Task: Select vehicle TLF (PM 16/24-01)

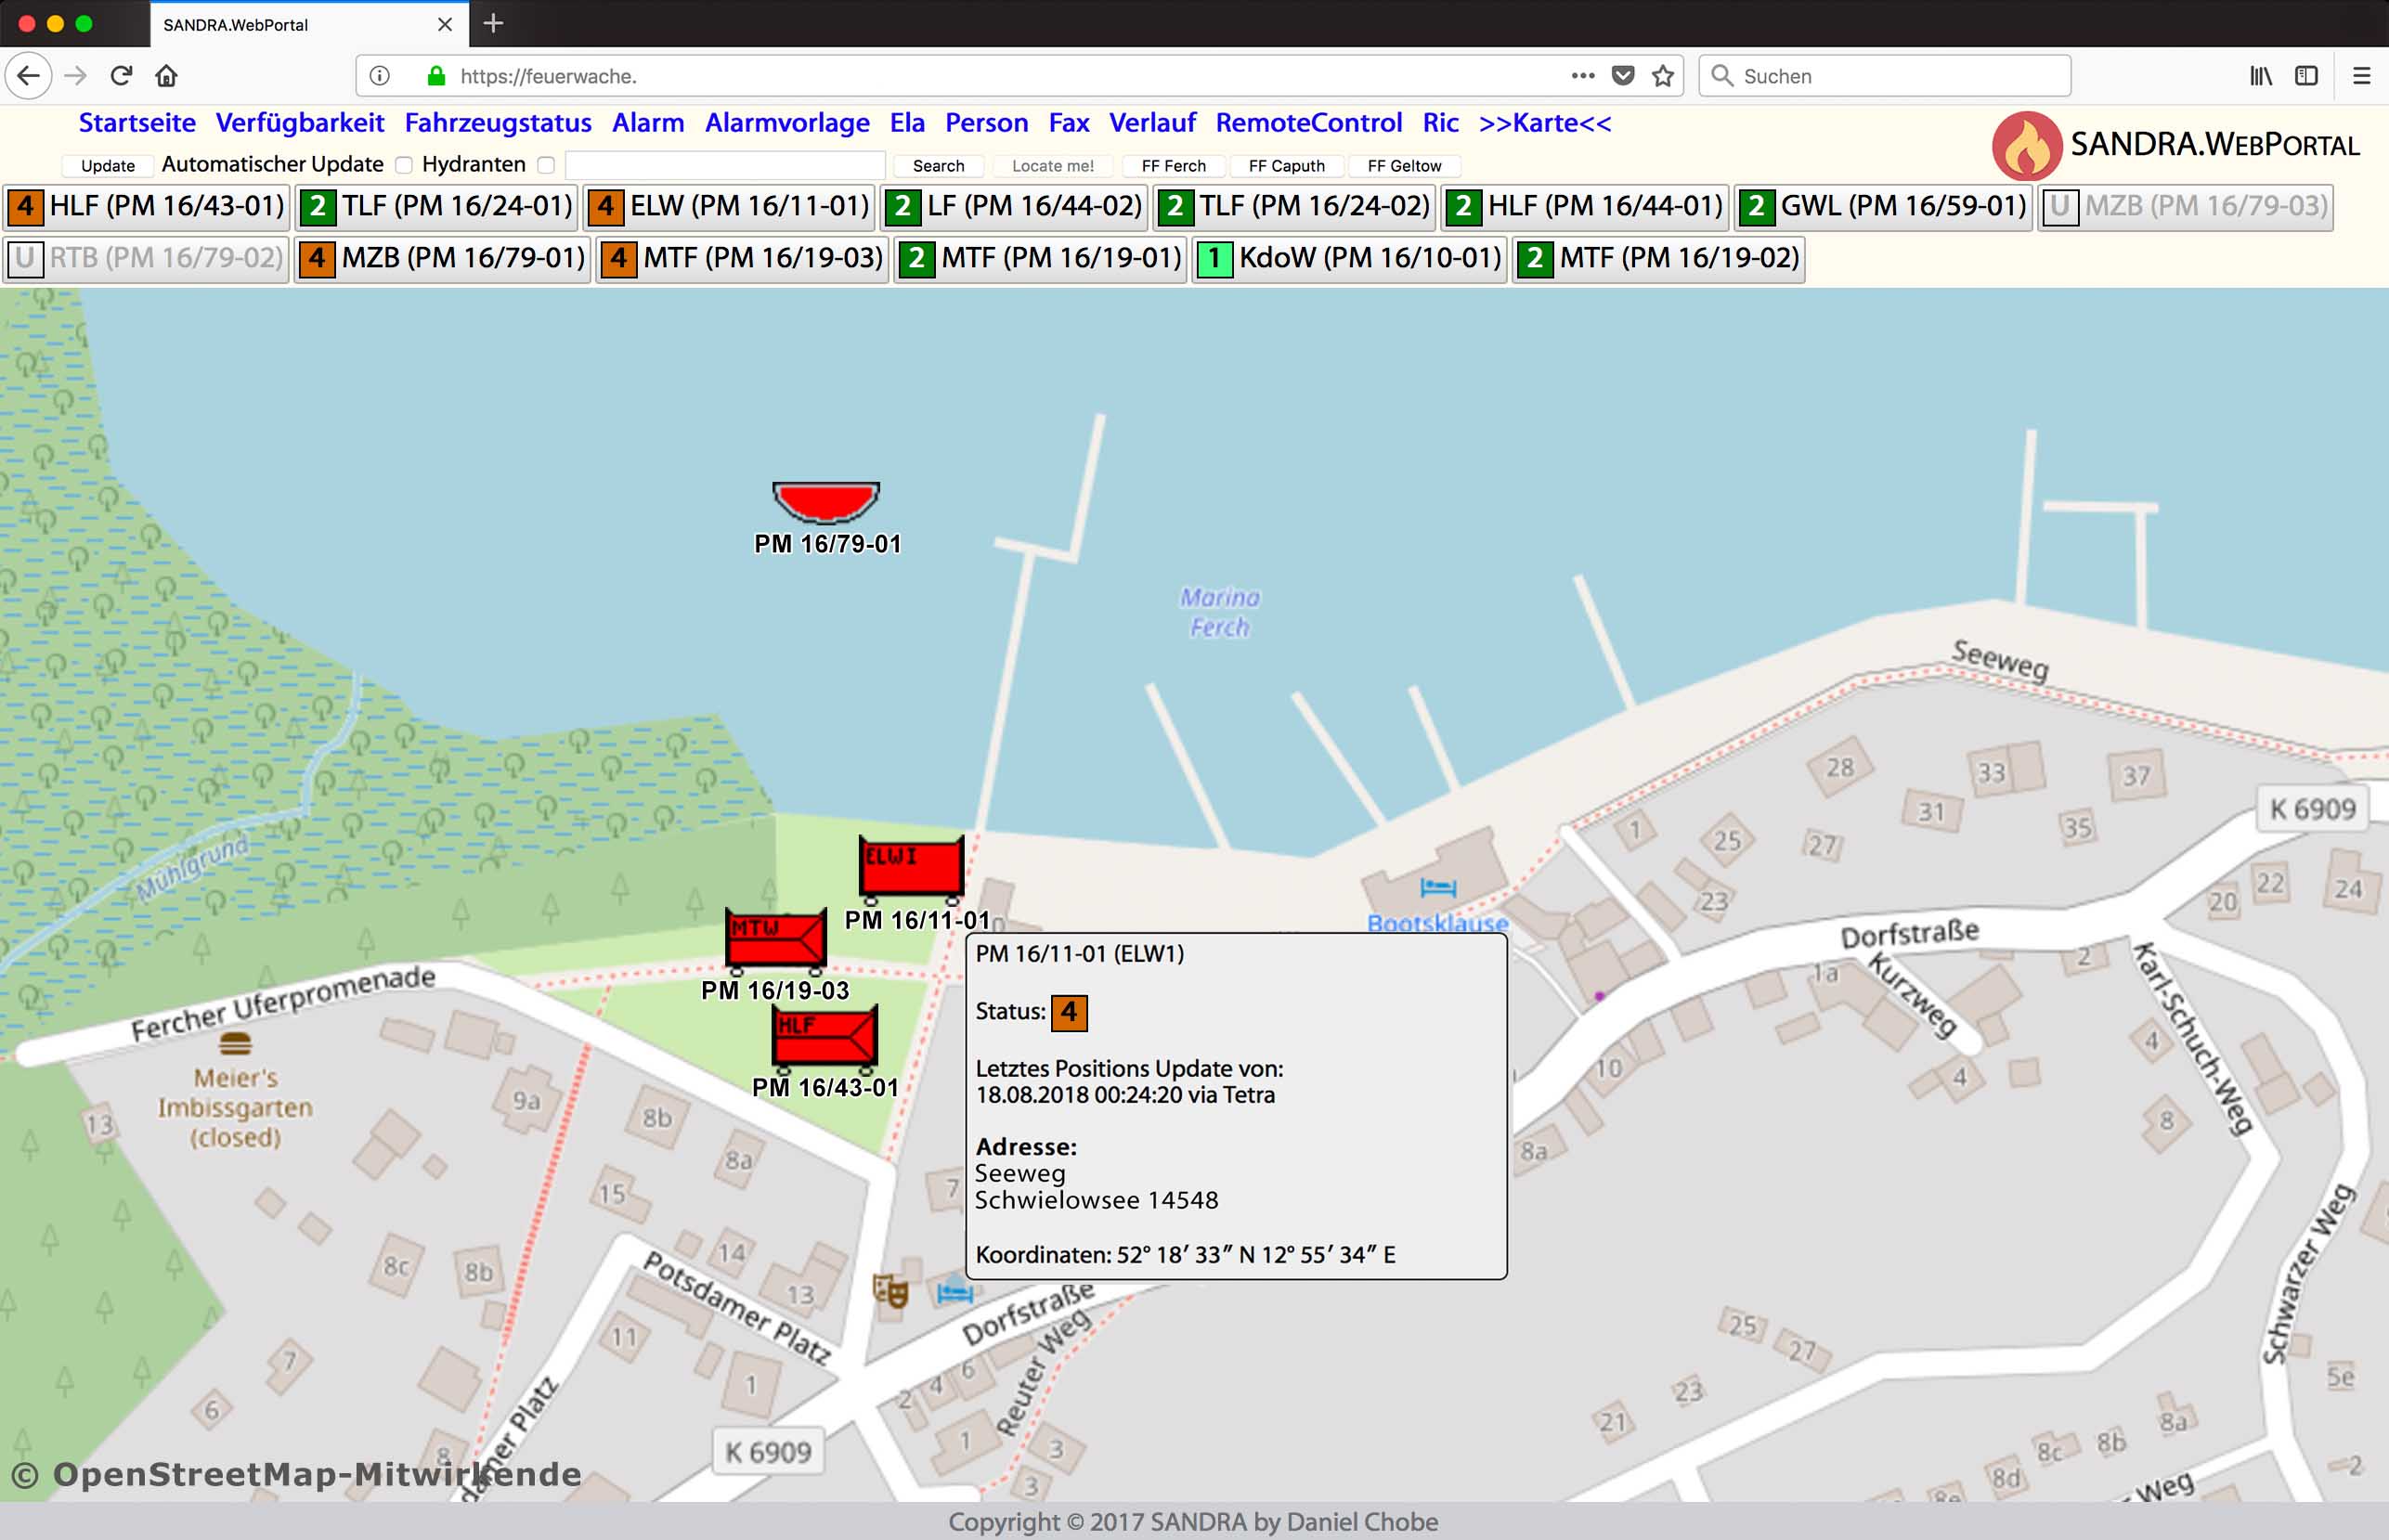Action: 436,206
